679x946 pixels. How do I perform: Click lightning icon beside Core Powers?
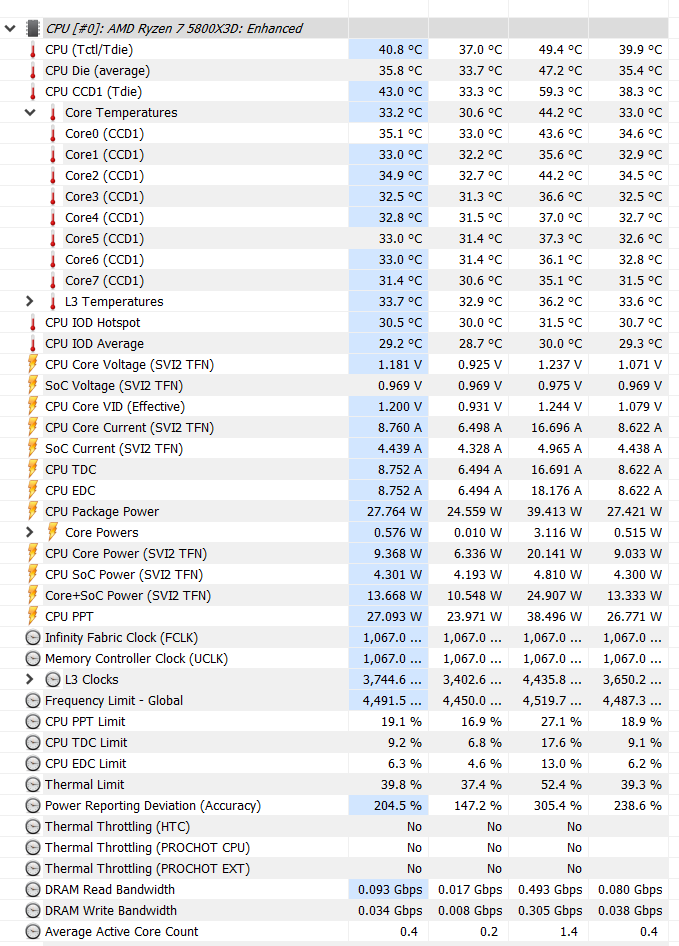pos(53,532)
